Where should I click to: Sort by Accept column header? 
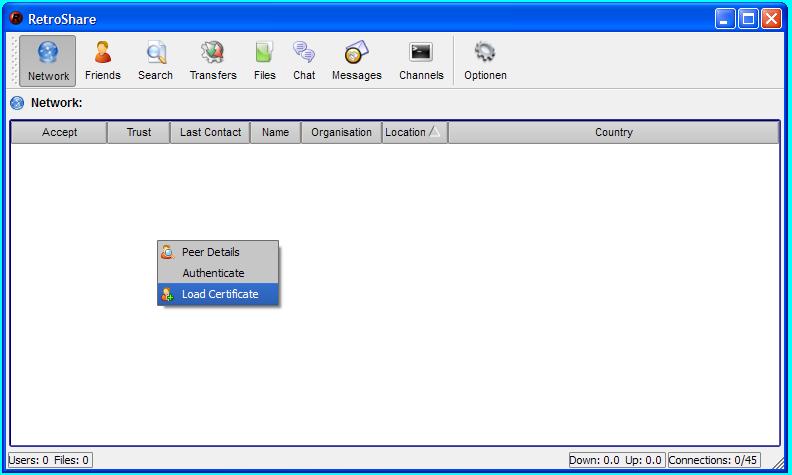point(59,132)
